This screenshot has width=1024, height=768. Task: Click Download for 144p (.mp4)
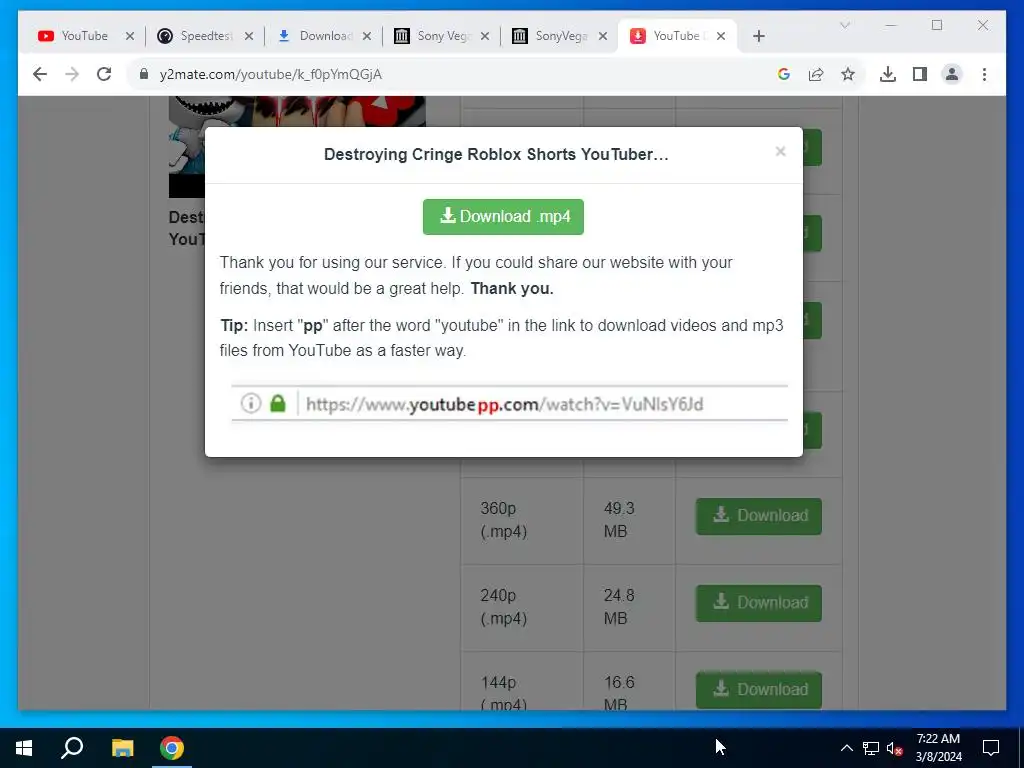coord(759,690)
